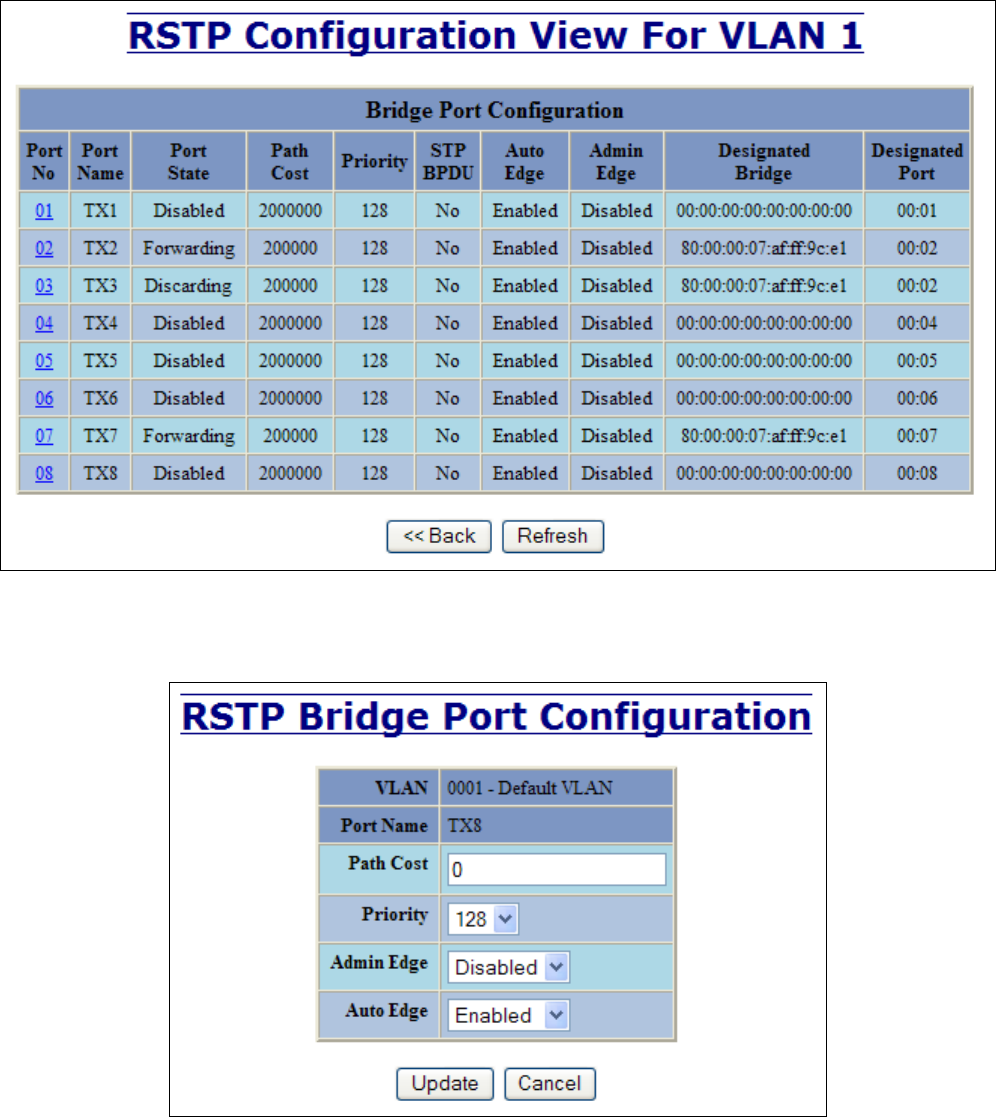
Task: Select TX6 priority 128 cell
Action: (x=374, y=398)
